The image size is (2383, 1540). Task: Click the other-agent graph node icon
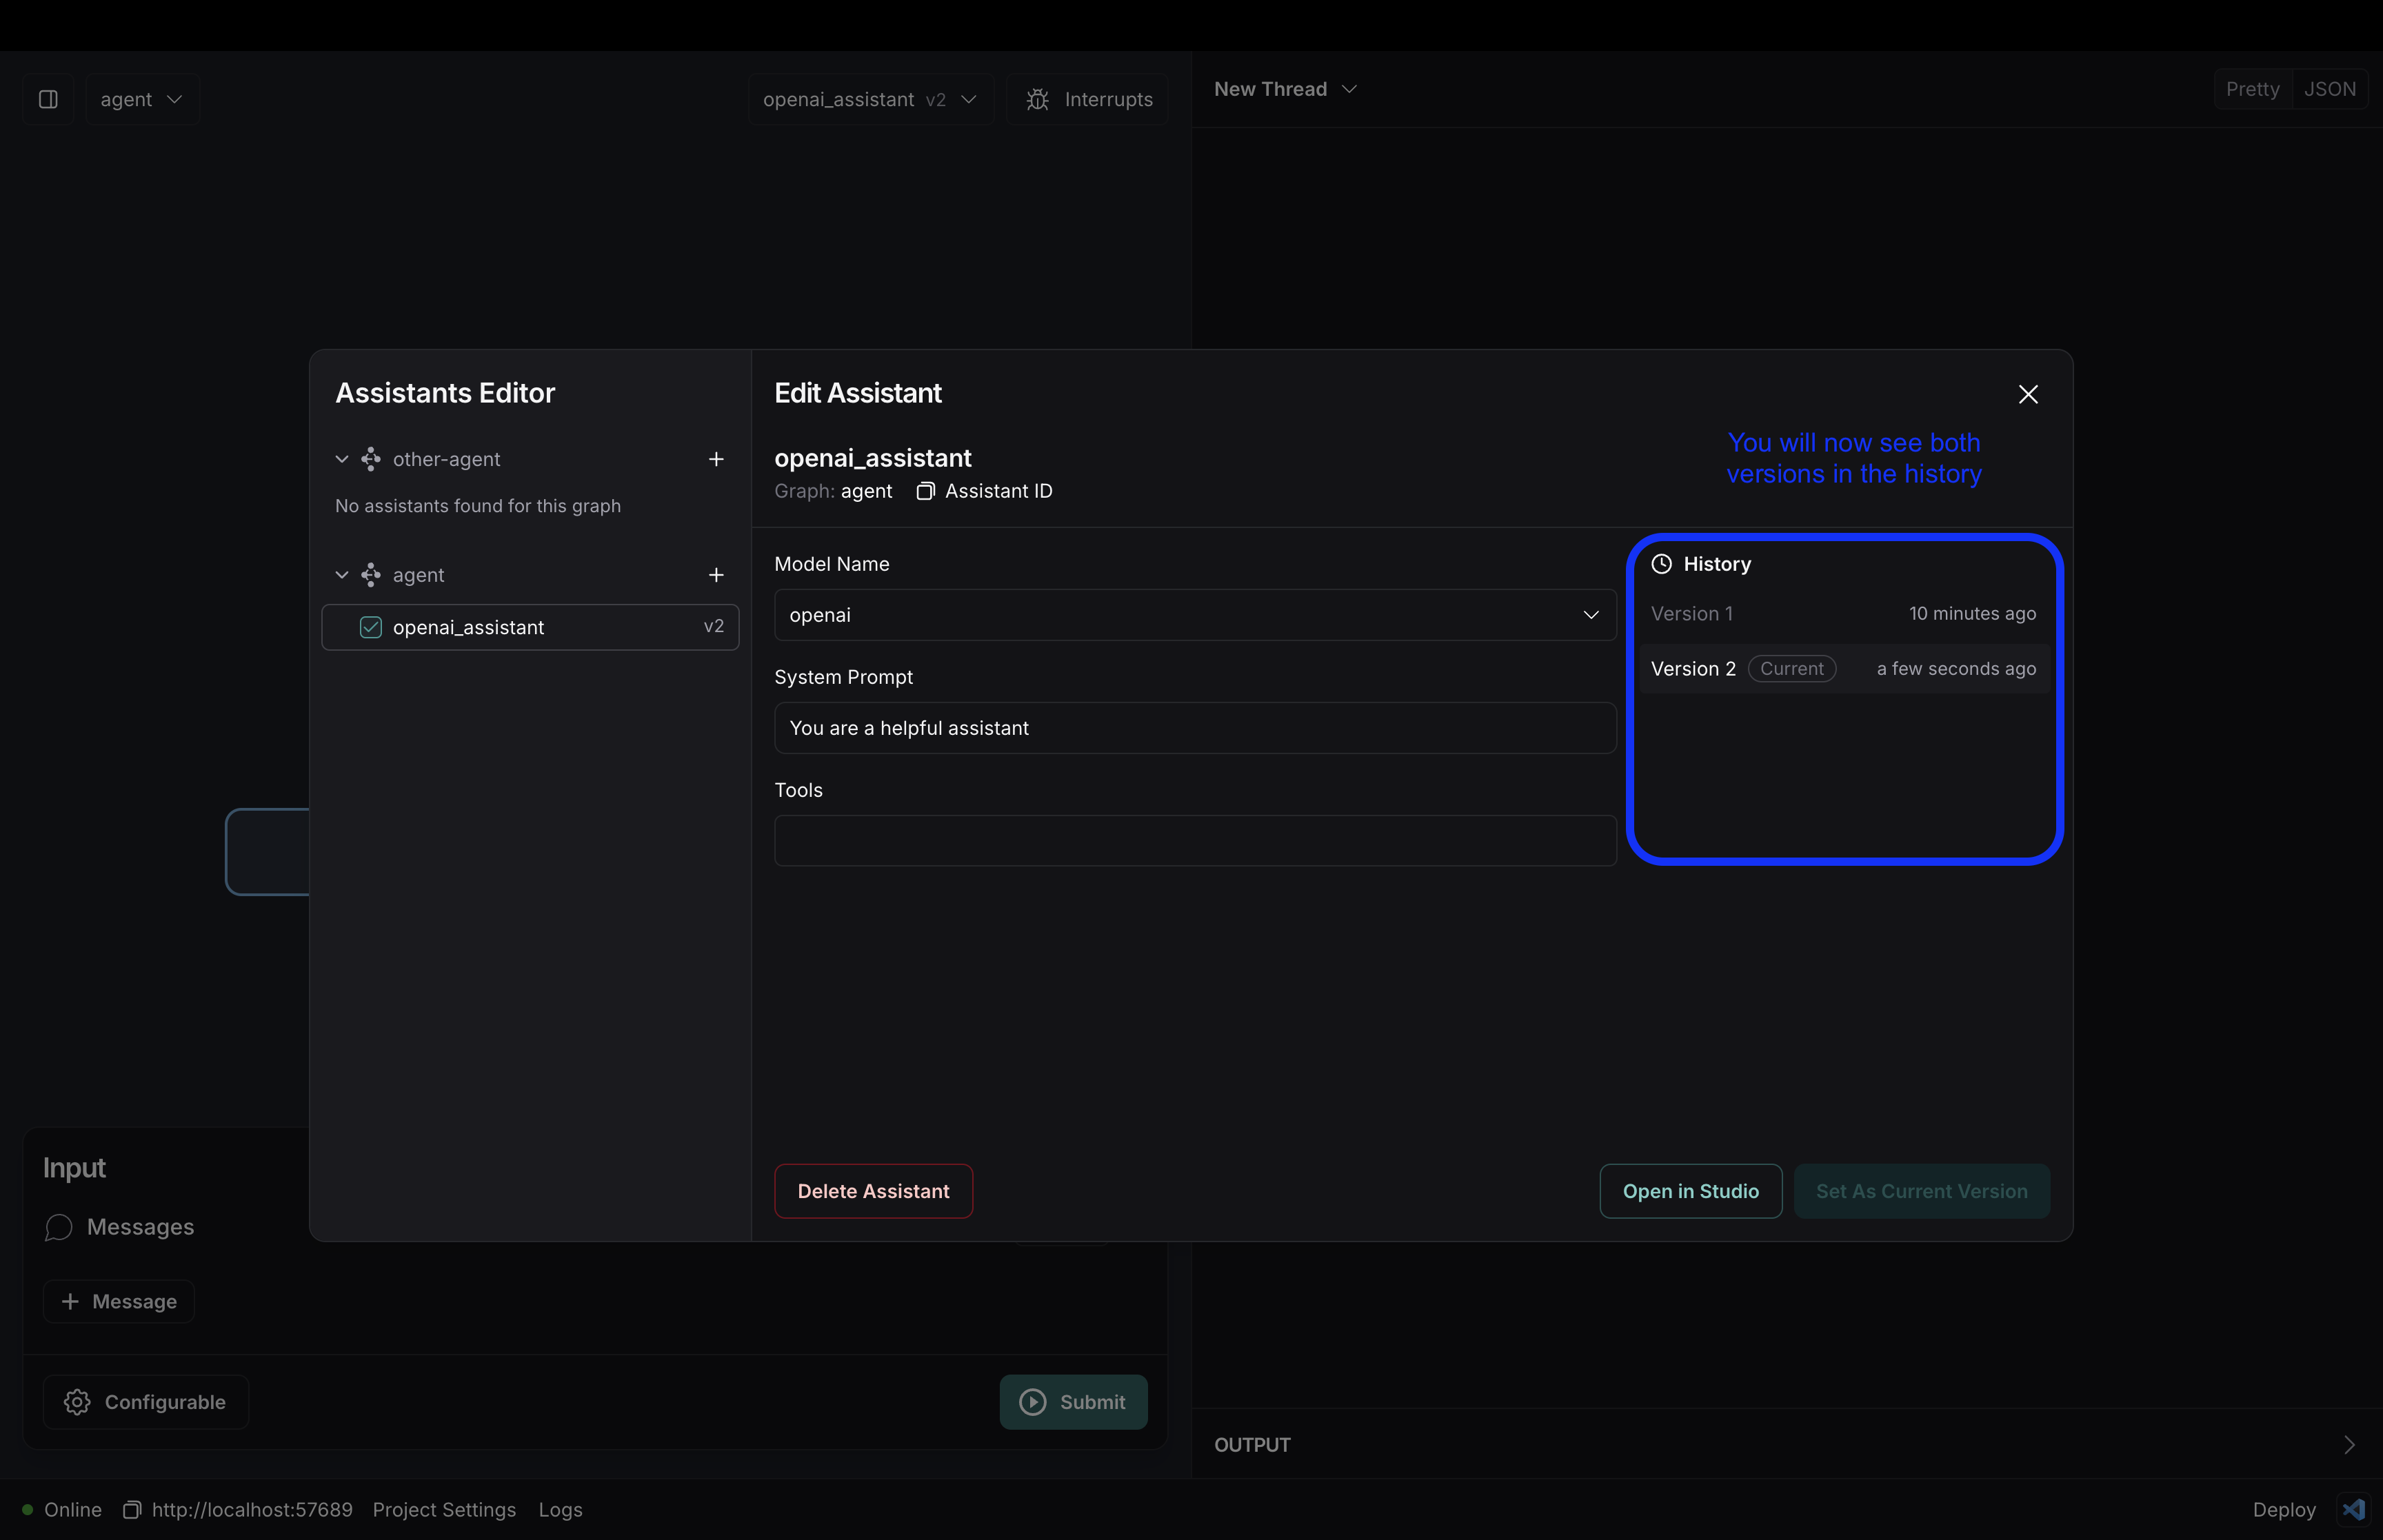pos(370,458)
